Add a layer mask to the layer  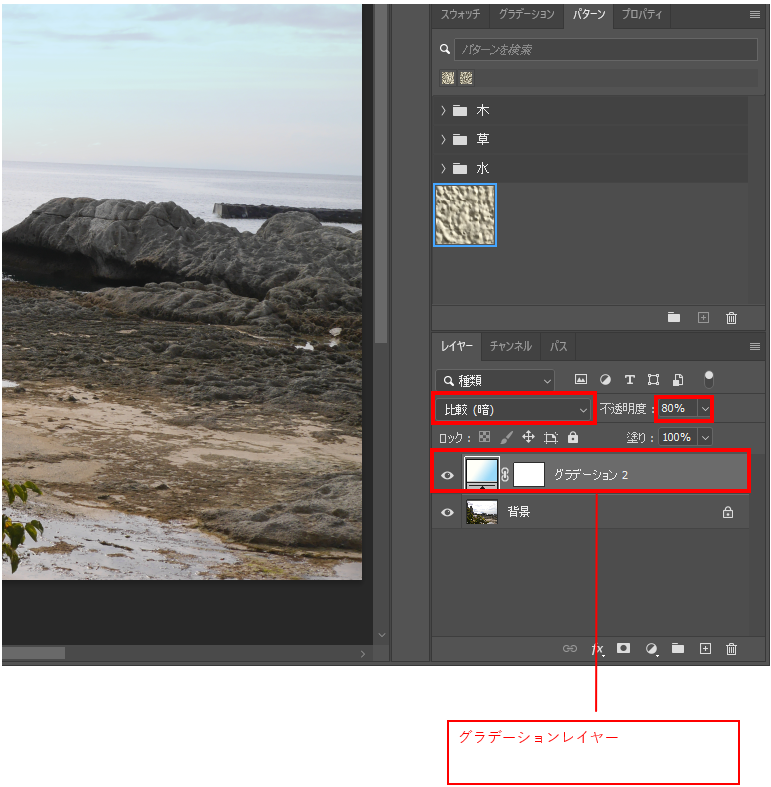[624, 649]
